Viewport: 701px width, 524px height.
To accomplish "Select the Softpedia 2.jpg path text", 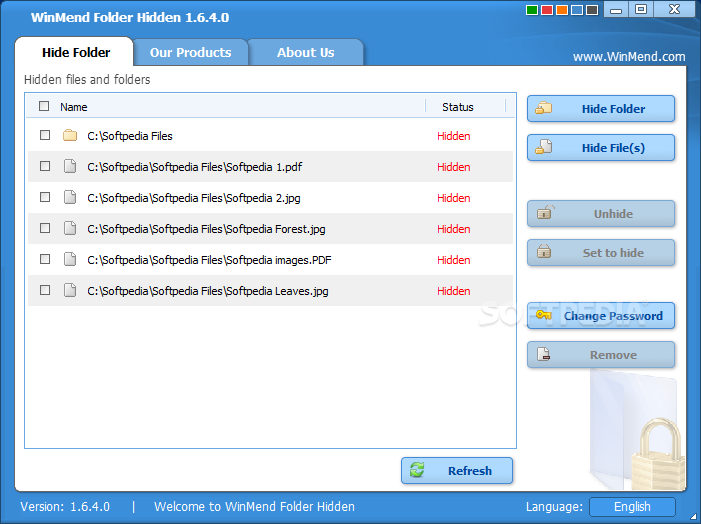I will click(194, 198).
